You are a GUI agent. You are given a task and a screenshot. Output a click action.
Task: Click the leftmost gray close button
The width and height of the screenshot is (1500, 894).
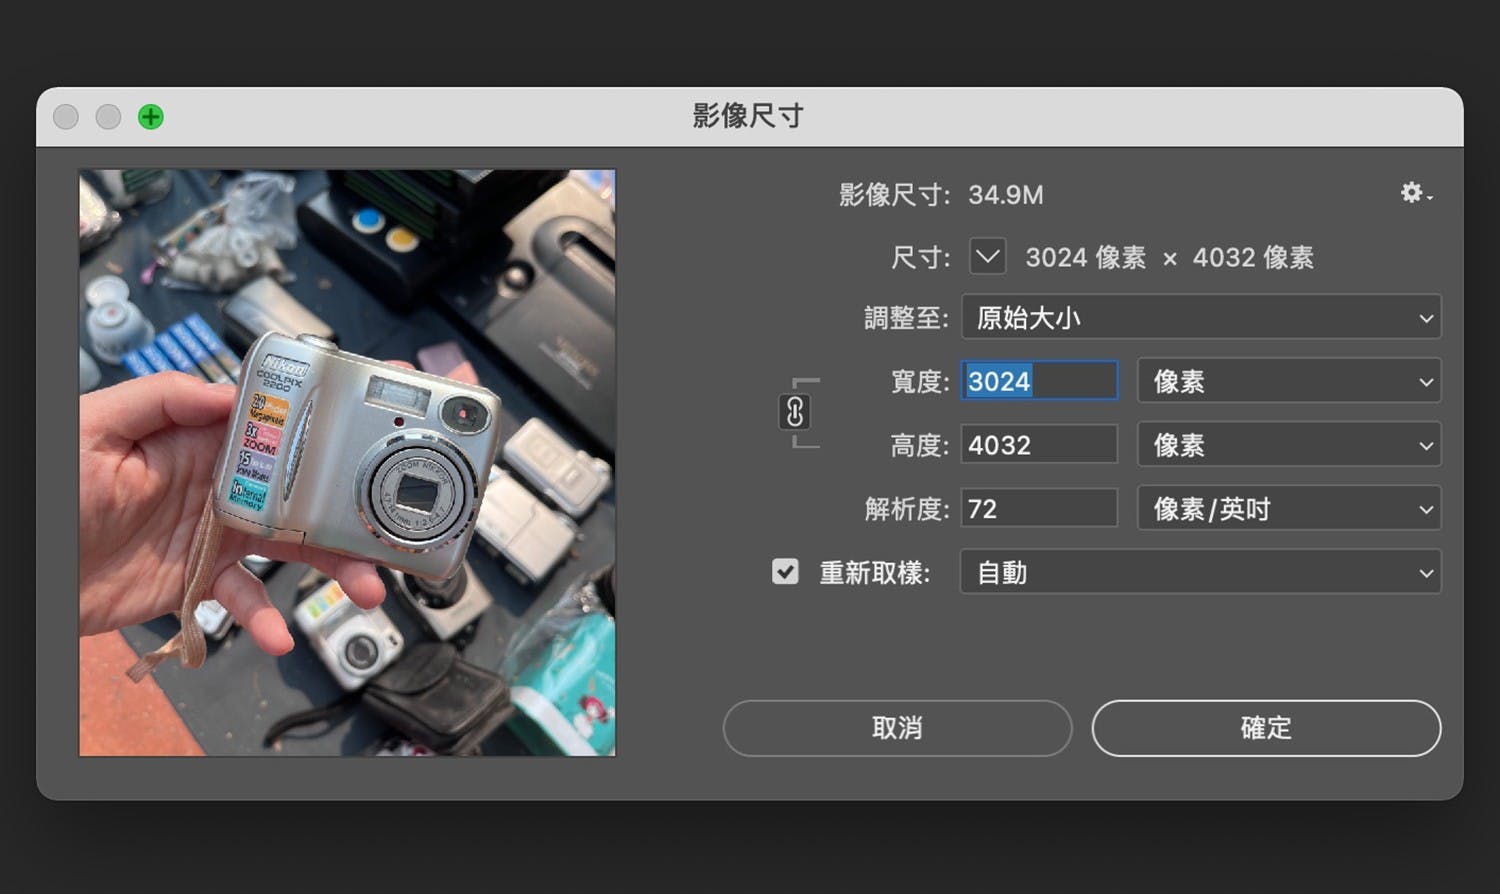(66, 117)
